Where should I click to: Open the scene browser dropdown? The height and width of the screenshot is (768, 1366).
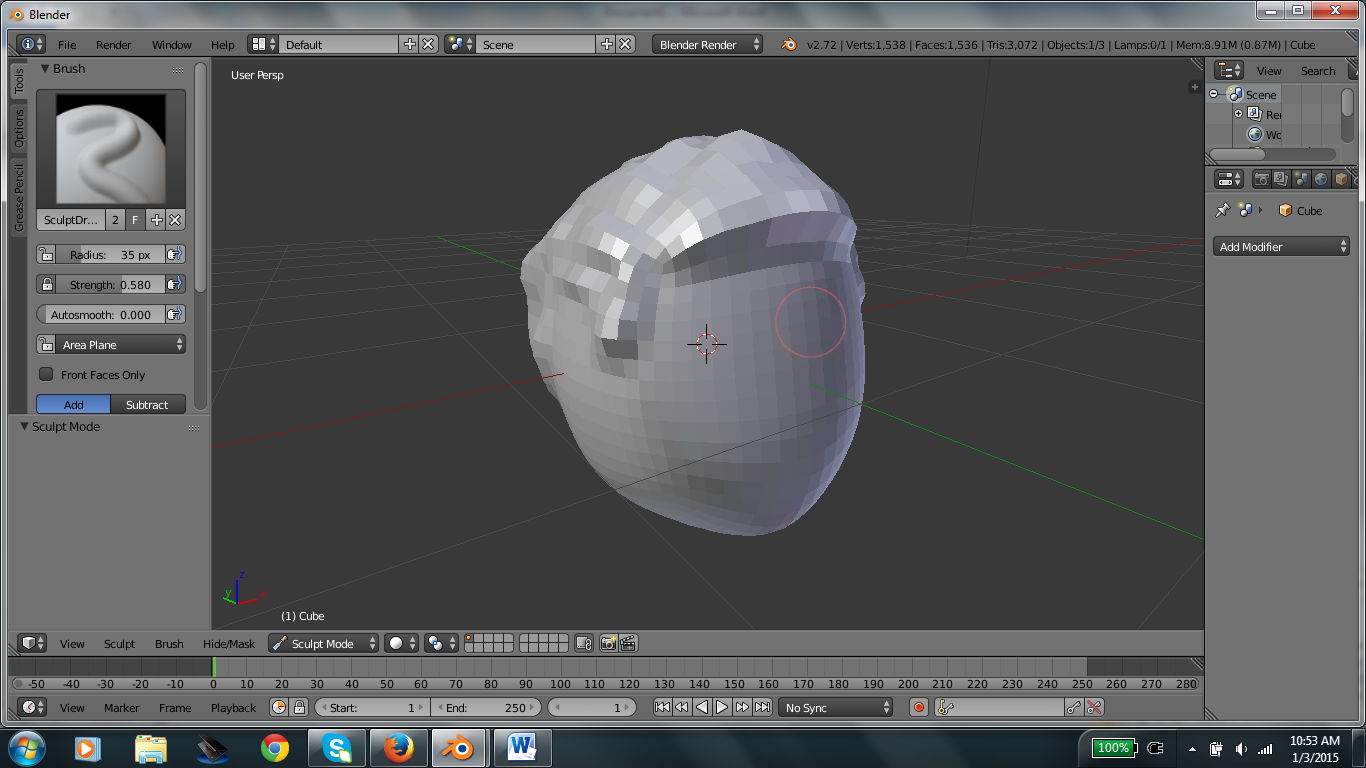pos(460,44)
